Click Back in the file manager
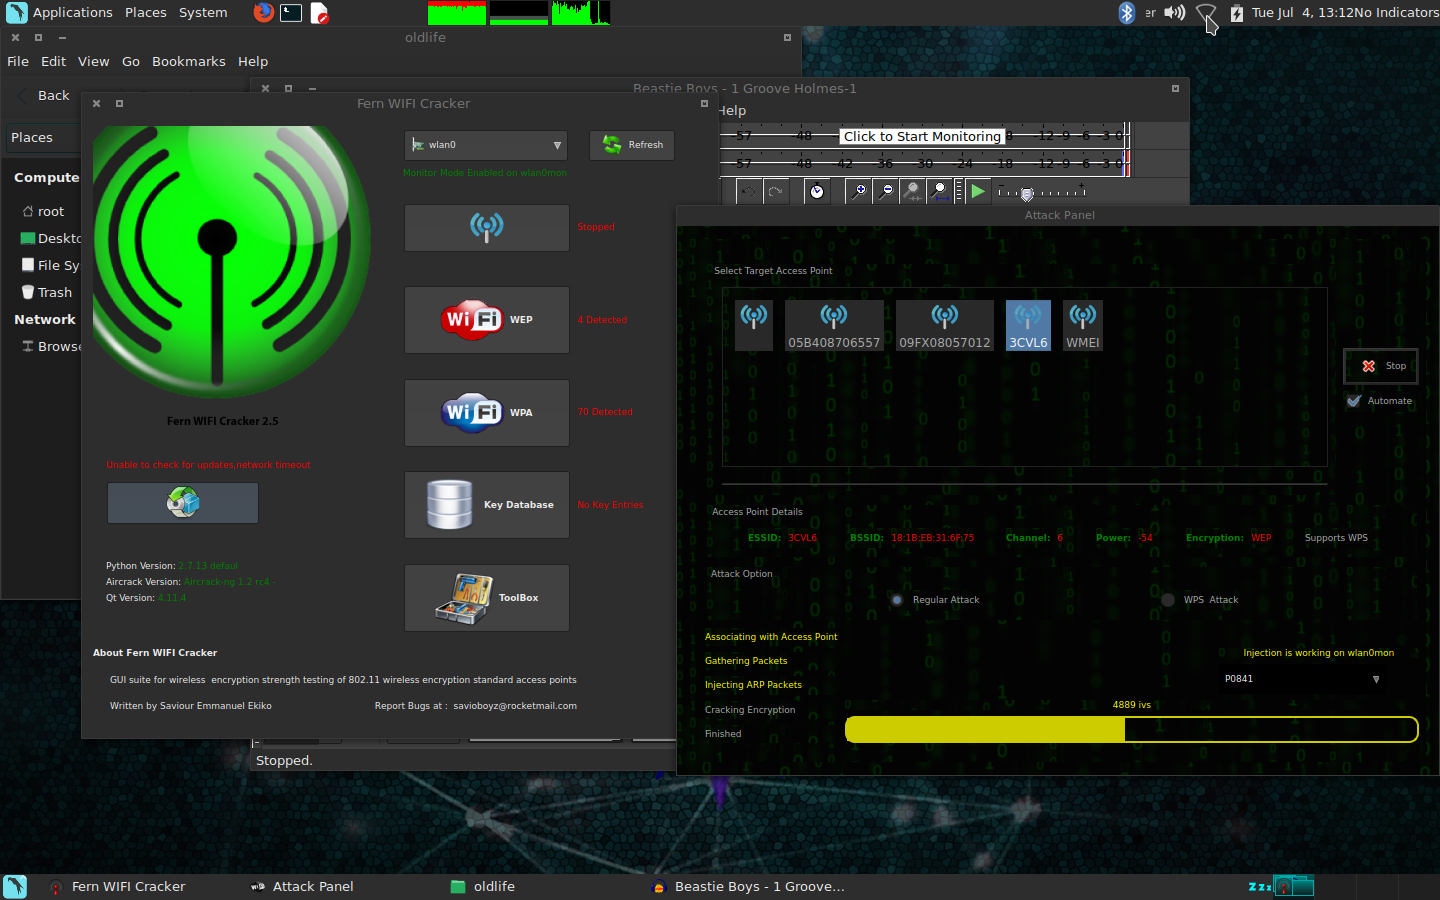Screen dimensions: 1440x900 tap(44, 96)
